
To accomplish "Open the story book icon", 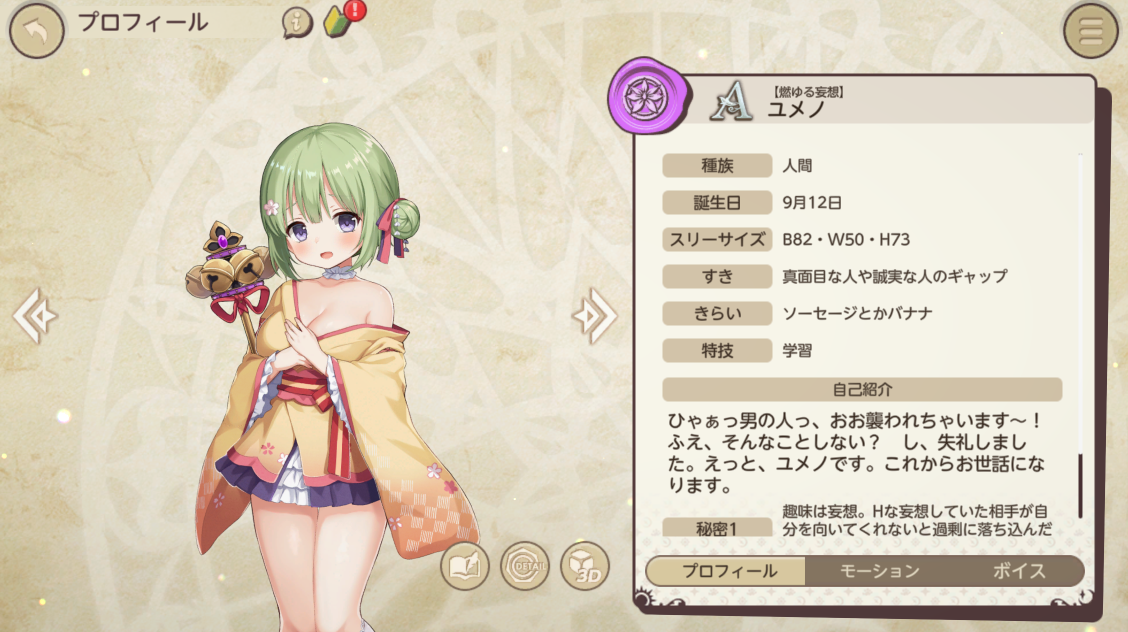I will click(464, 566).
